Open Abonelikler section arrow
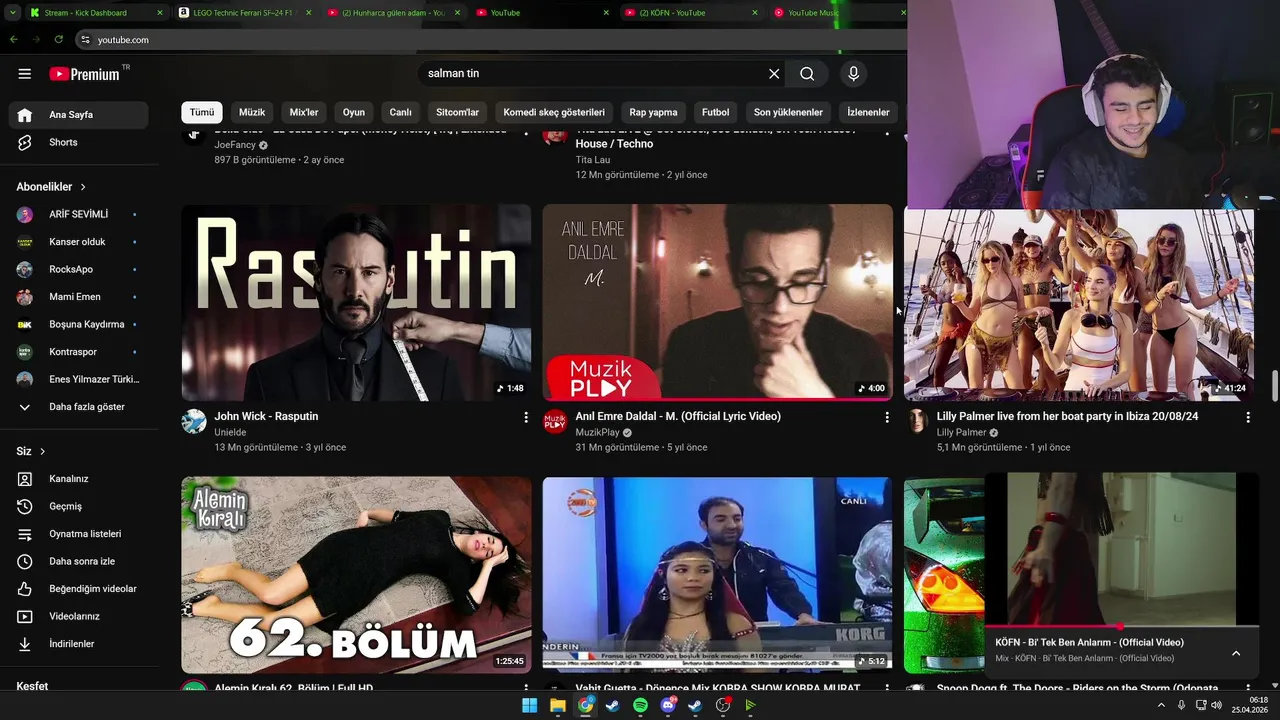Image resolution: width=1280 pixels, height=720 pixels. click(83, 187)
